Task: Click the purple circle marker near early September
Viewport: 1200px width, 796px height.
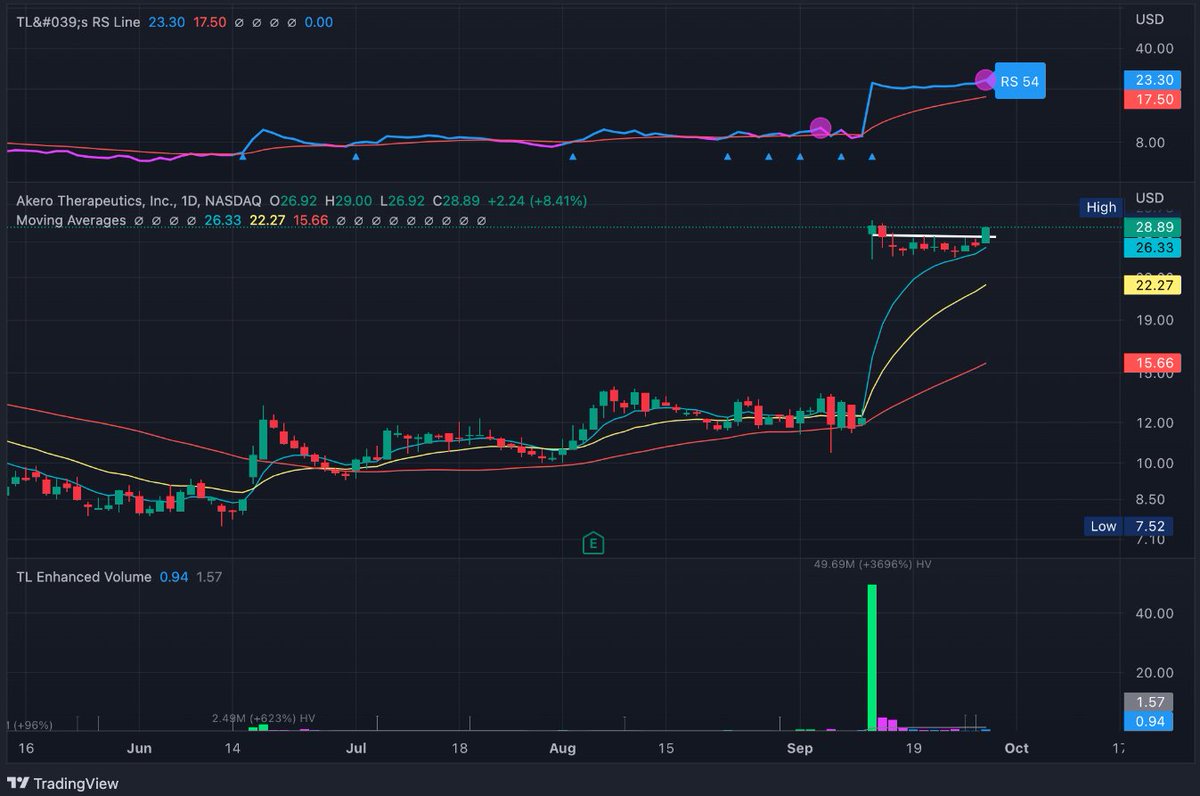Action: pyautogui.click(x=820, y=128)
